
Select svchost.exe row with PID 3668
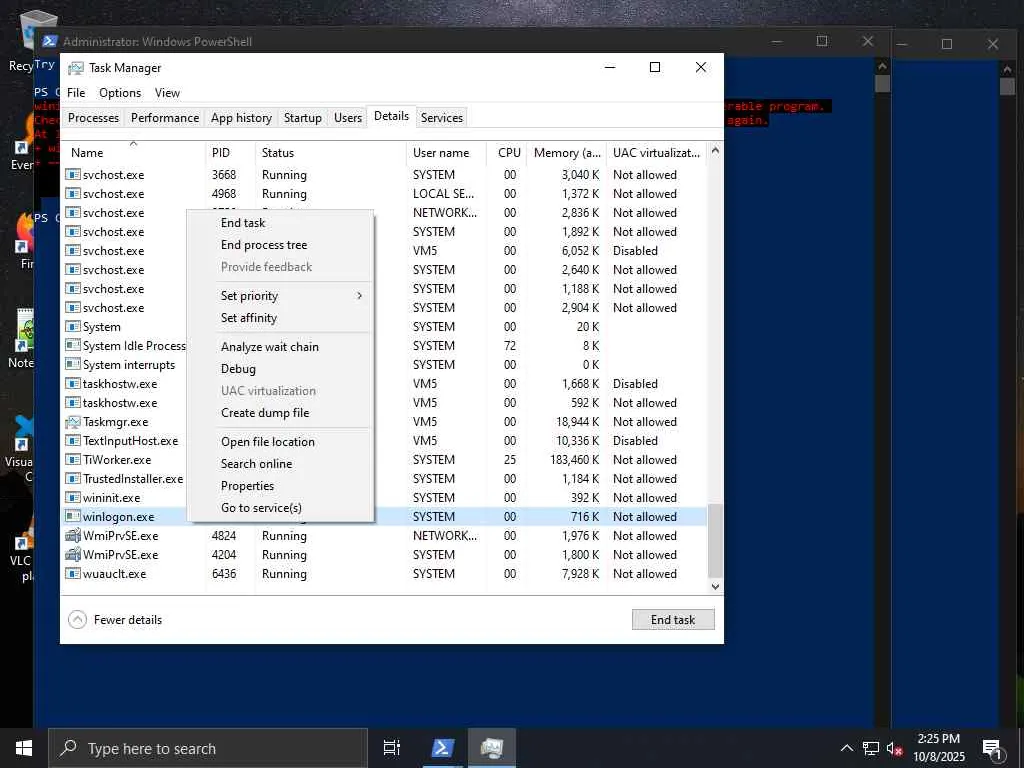pos(384,174)
